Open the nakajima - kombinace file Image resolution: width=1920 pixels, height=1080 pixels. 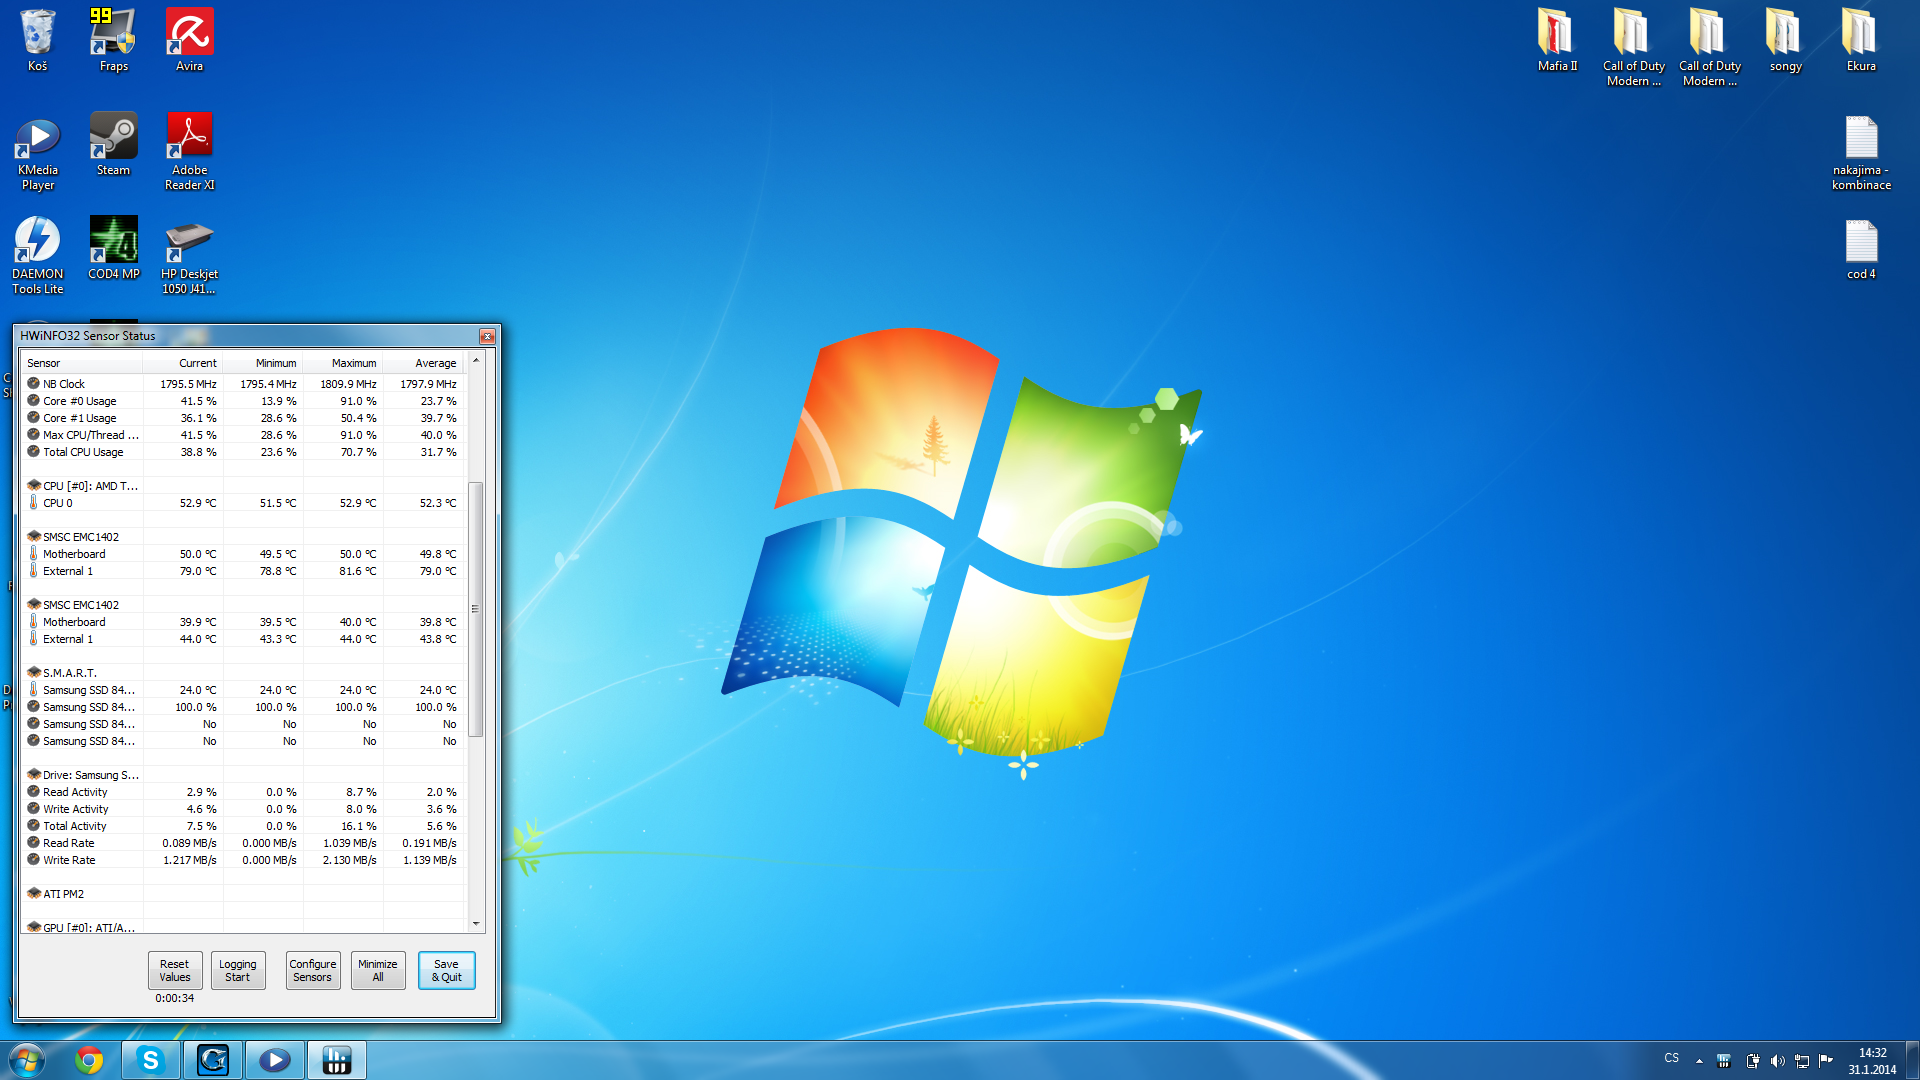(1861, 153)
